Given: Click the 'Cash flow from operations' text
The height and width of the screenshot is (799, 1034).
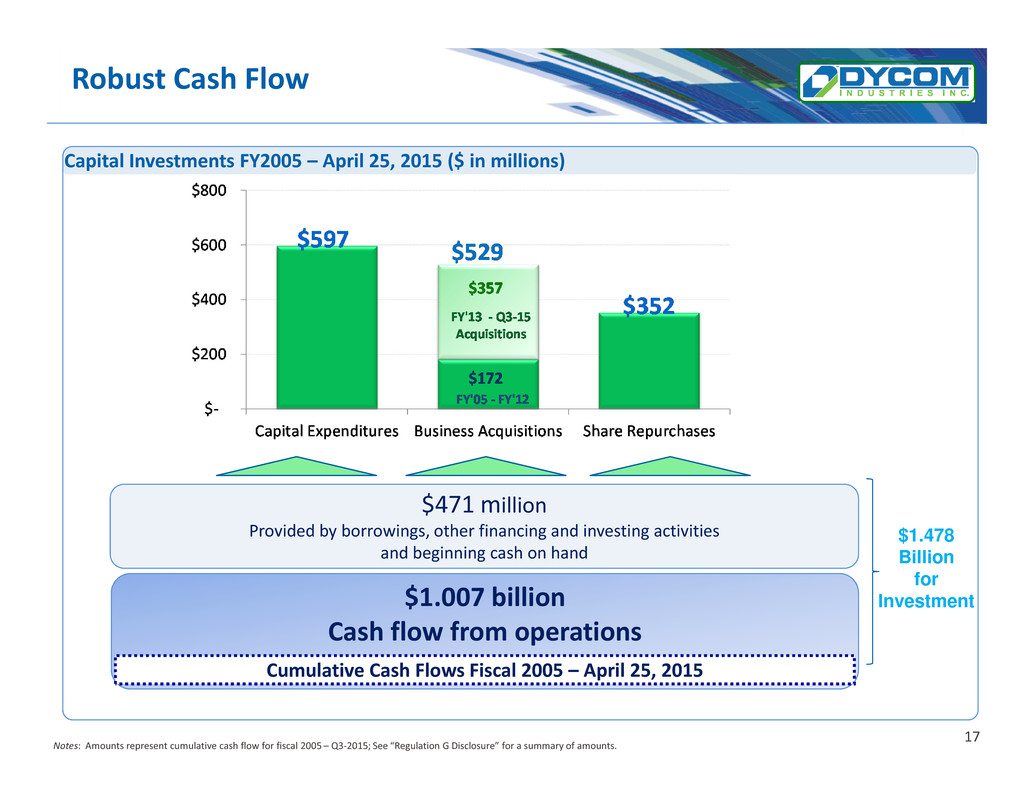Looking at the screenshot, I should 485,632.
